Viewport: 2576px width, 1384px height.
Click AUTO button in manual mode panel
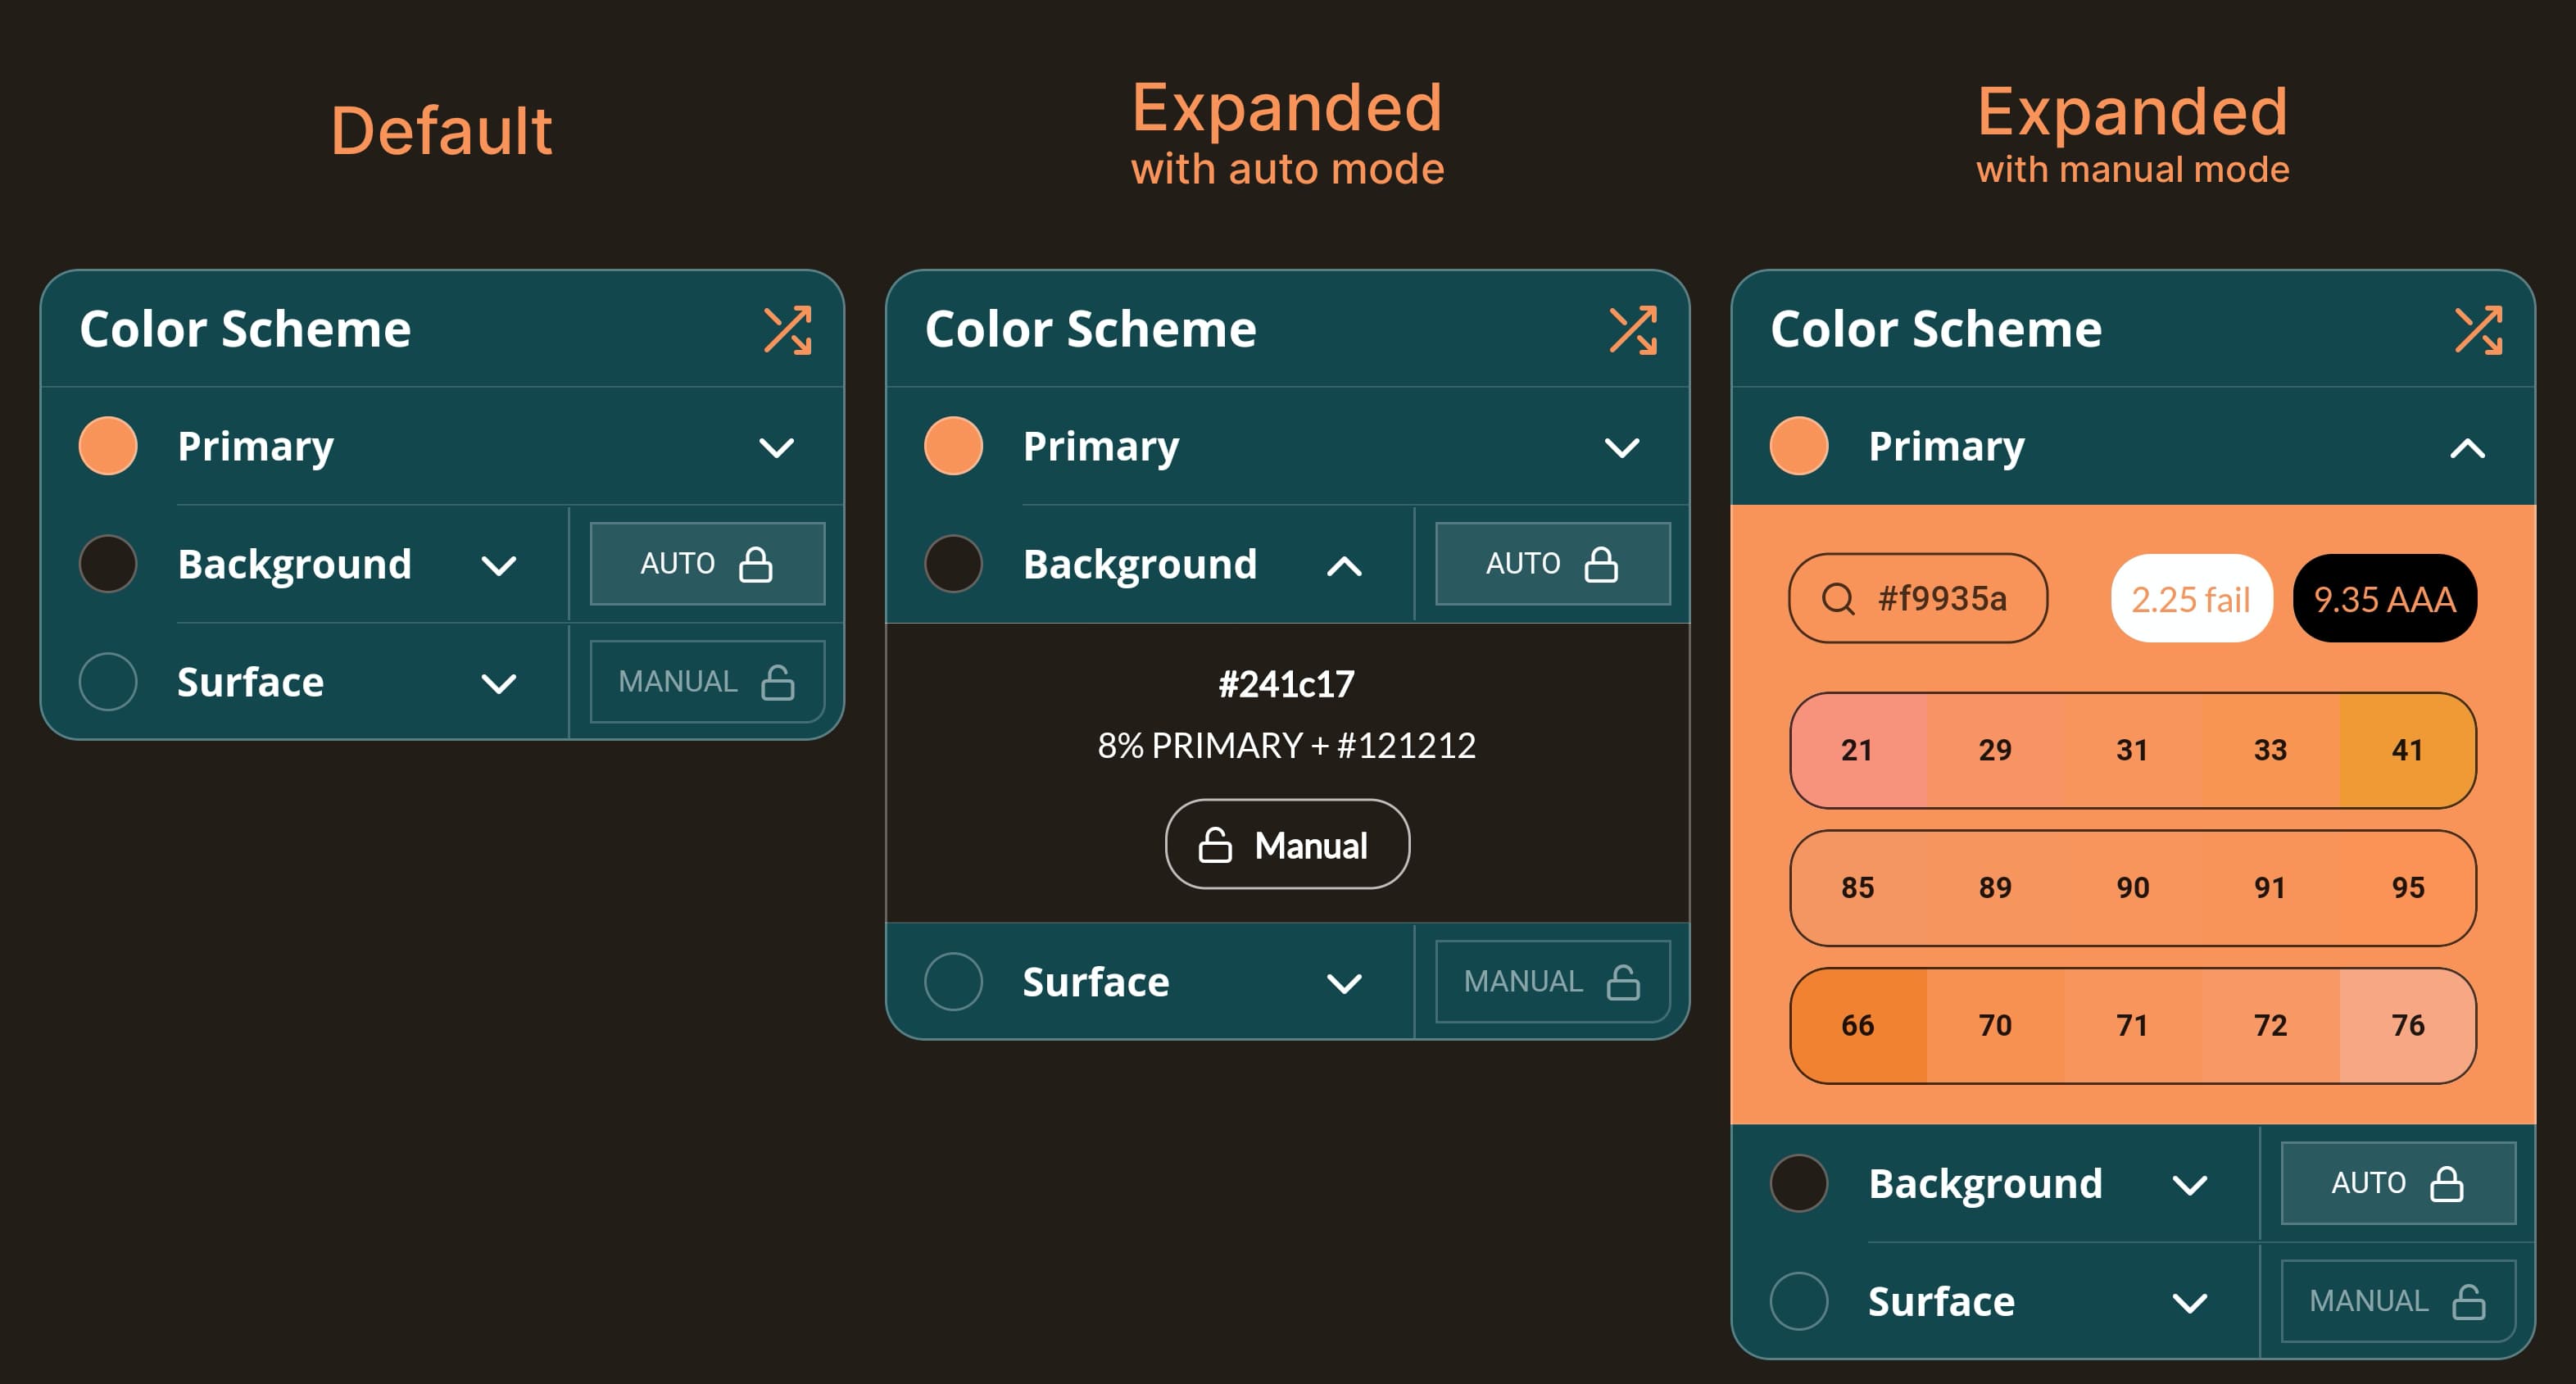2397,1183
